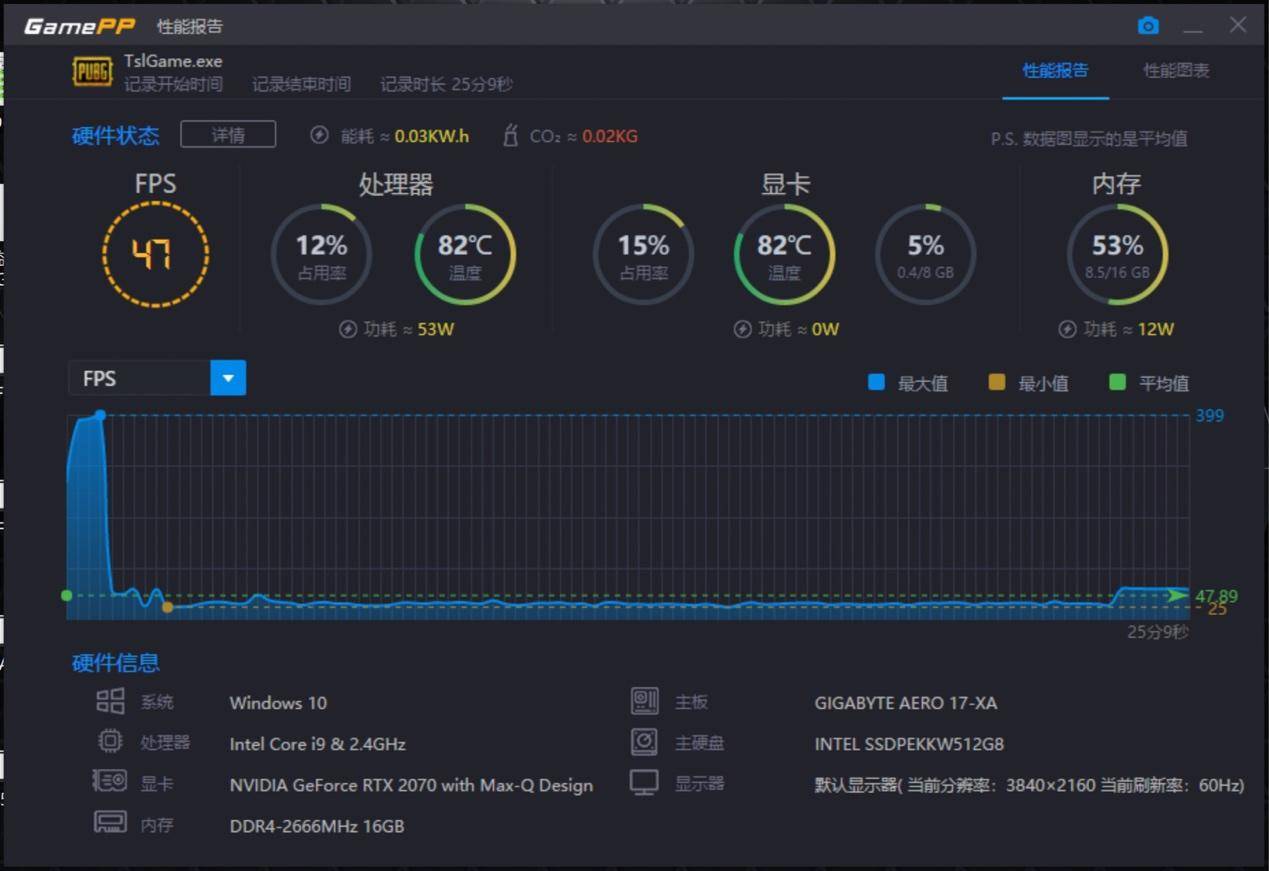This screenshot has width=1269, height=871.
Task: Select the FPS combo box field
Action: [x=157, y=378]
